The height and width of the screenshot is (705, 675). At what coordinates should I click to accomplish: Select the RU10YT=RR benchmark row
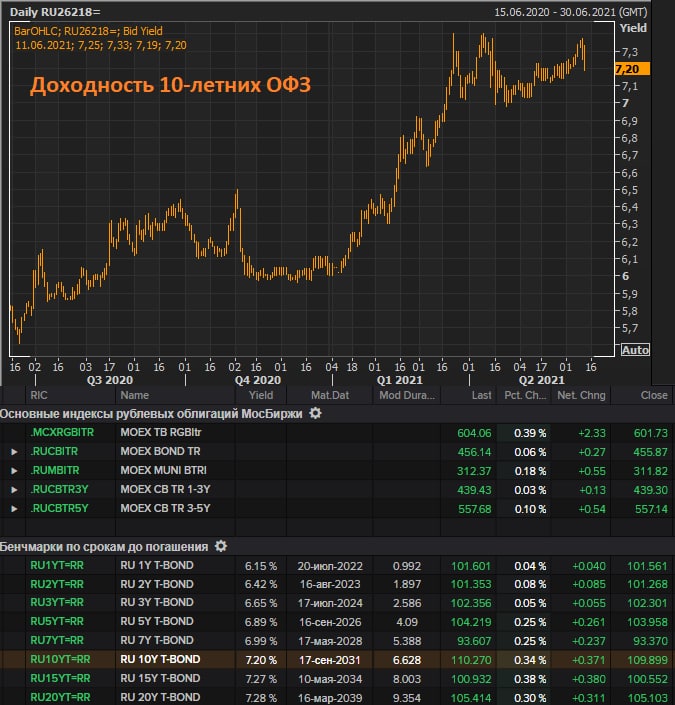coord(61,659)
